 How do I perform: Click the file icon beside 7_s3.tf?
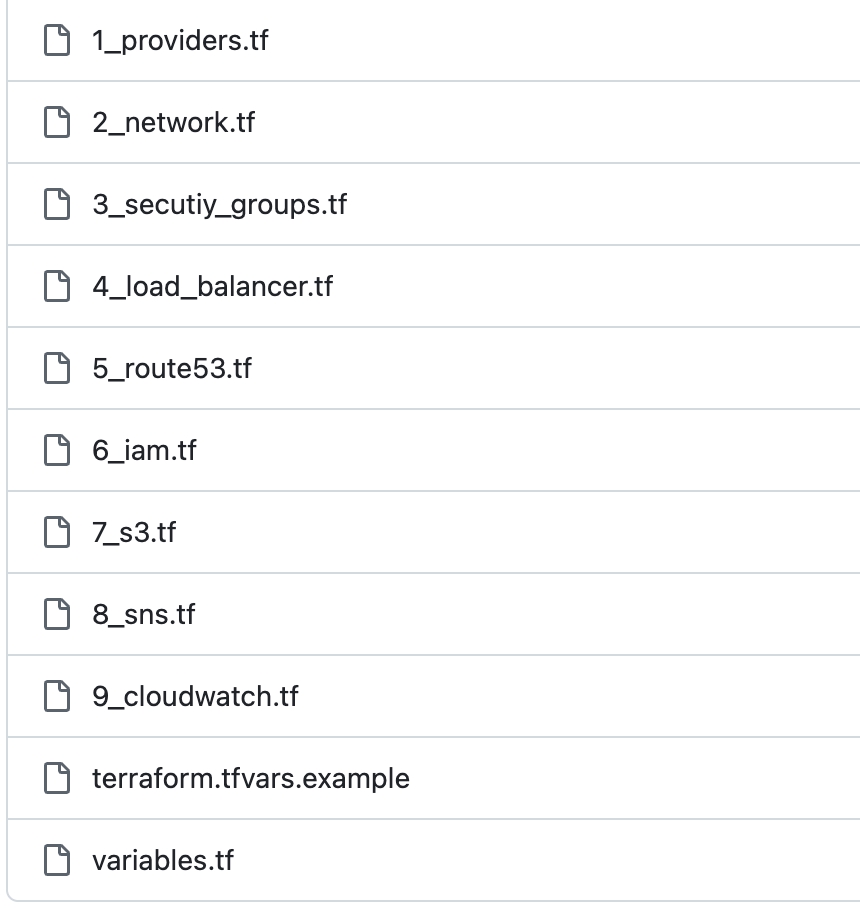(57, 532)
